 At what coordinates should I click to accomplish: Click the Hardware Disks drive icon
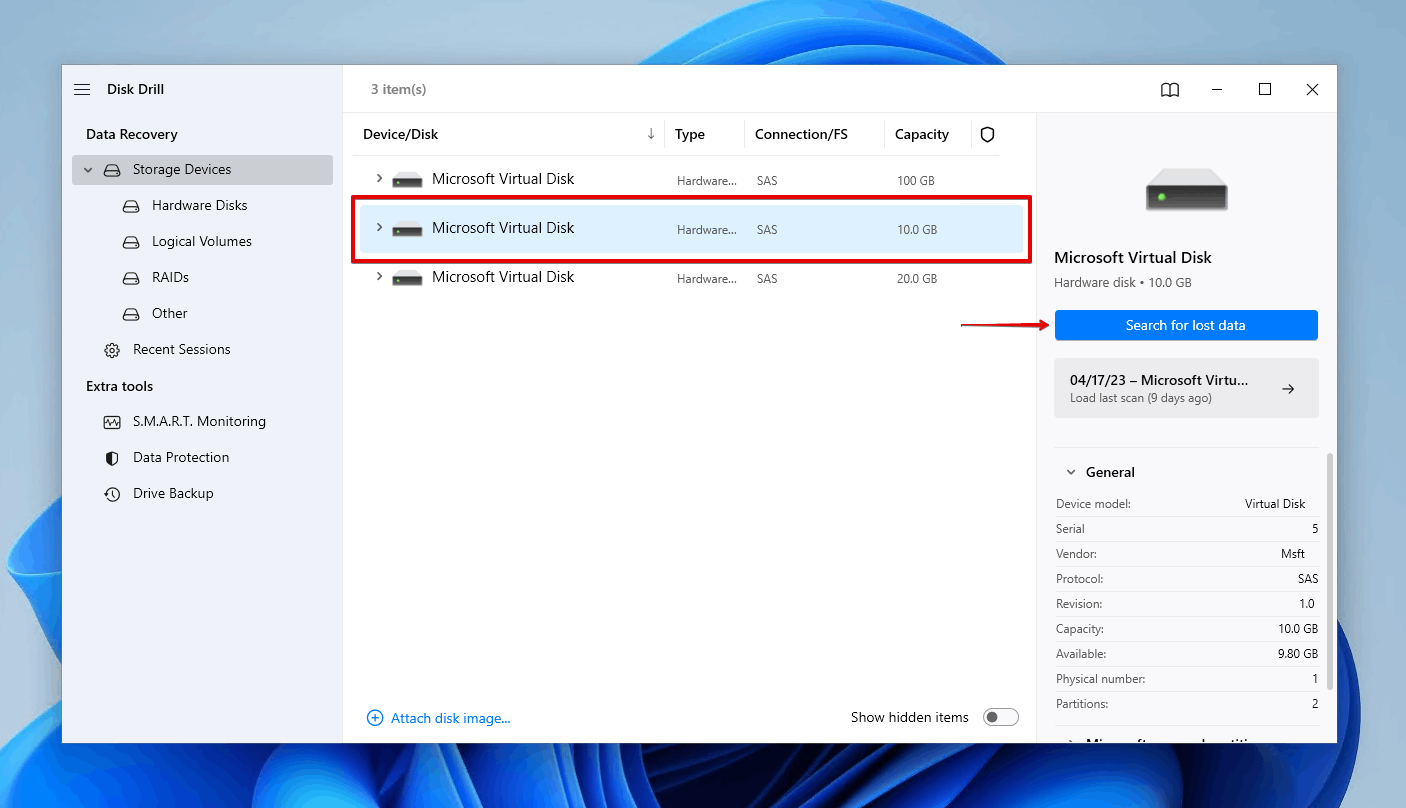coord(131,206)
